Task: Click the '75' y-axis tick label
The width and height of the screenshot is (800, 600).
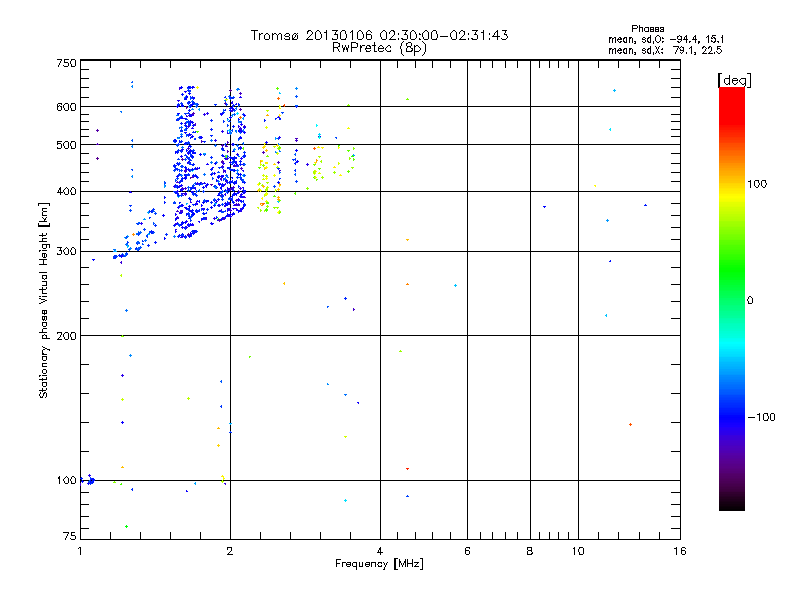Action: (x=70, y=536)
